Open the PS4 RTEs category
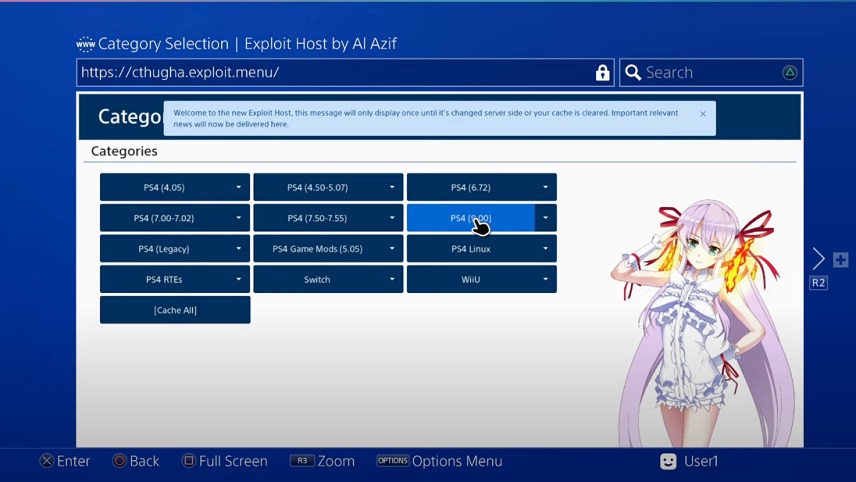This screenshot has height=482, width=856. click(x=164, y=279)
